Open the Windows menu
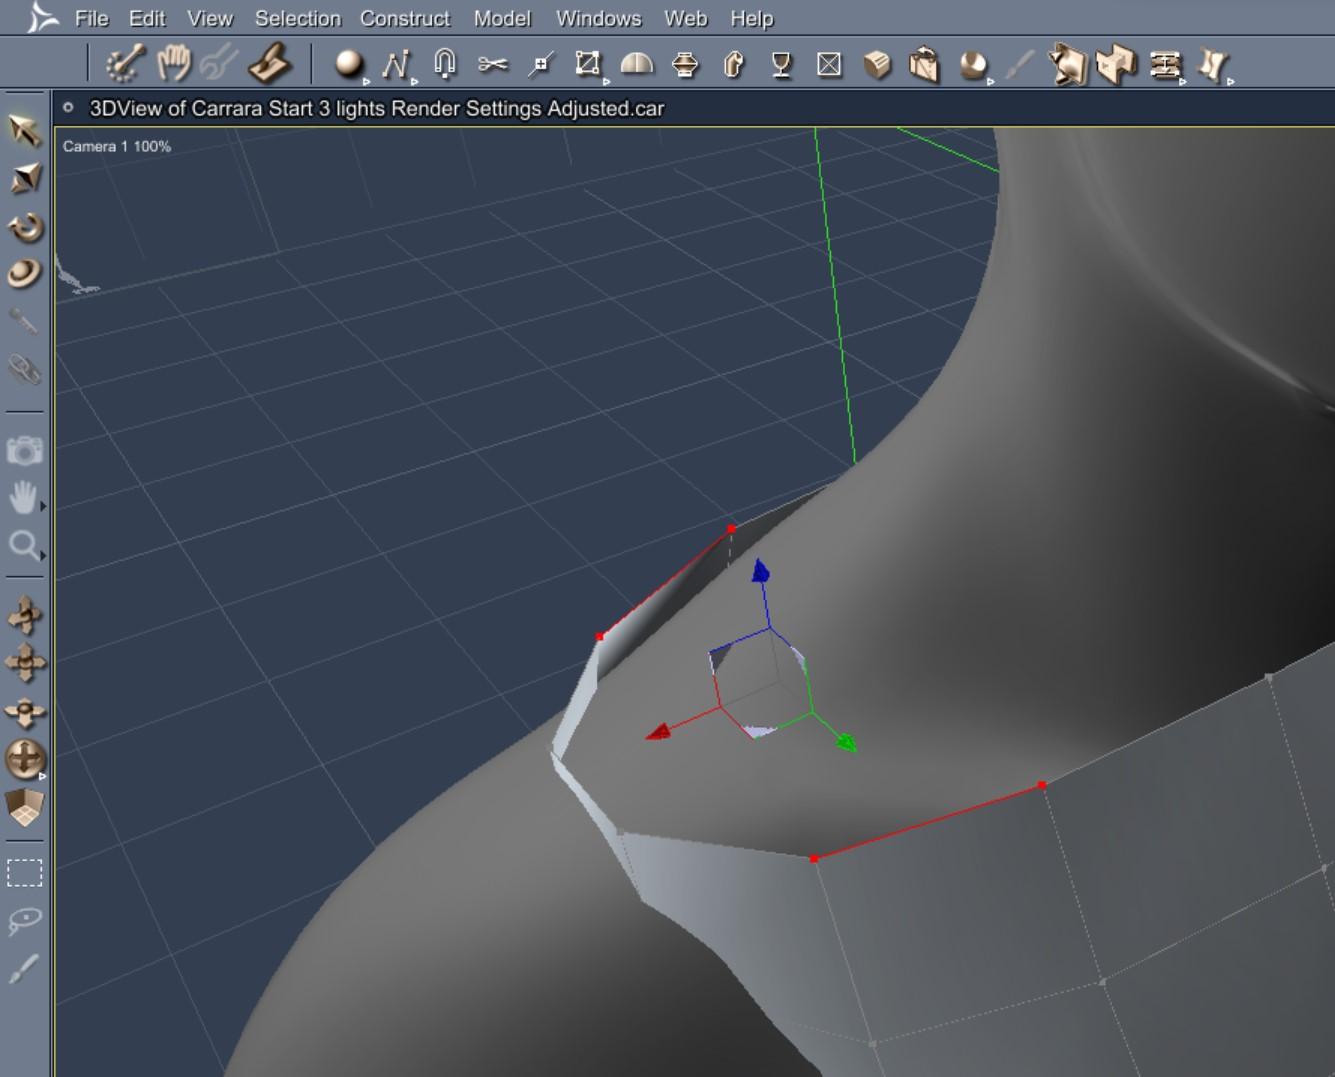The height and width of the screenshot is (1077, 1335). coord(598,18)
